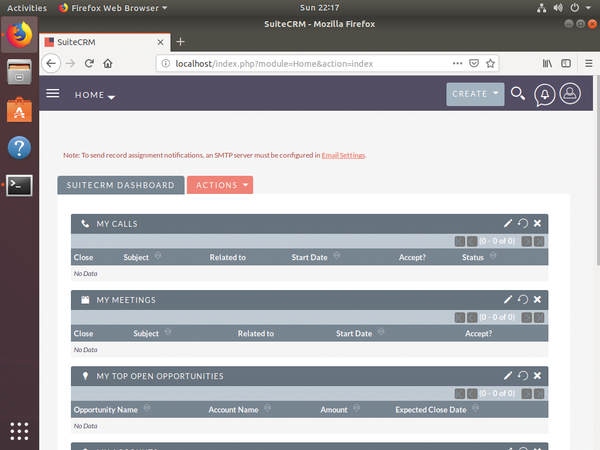The image size is (600, 450).
Task: Remove the My Meetings dashlet
Action: pos(537,300)
